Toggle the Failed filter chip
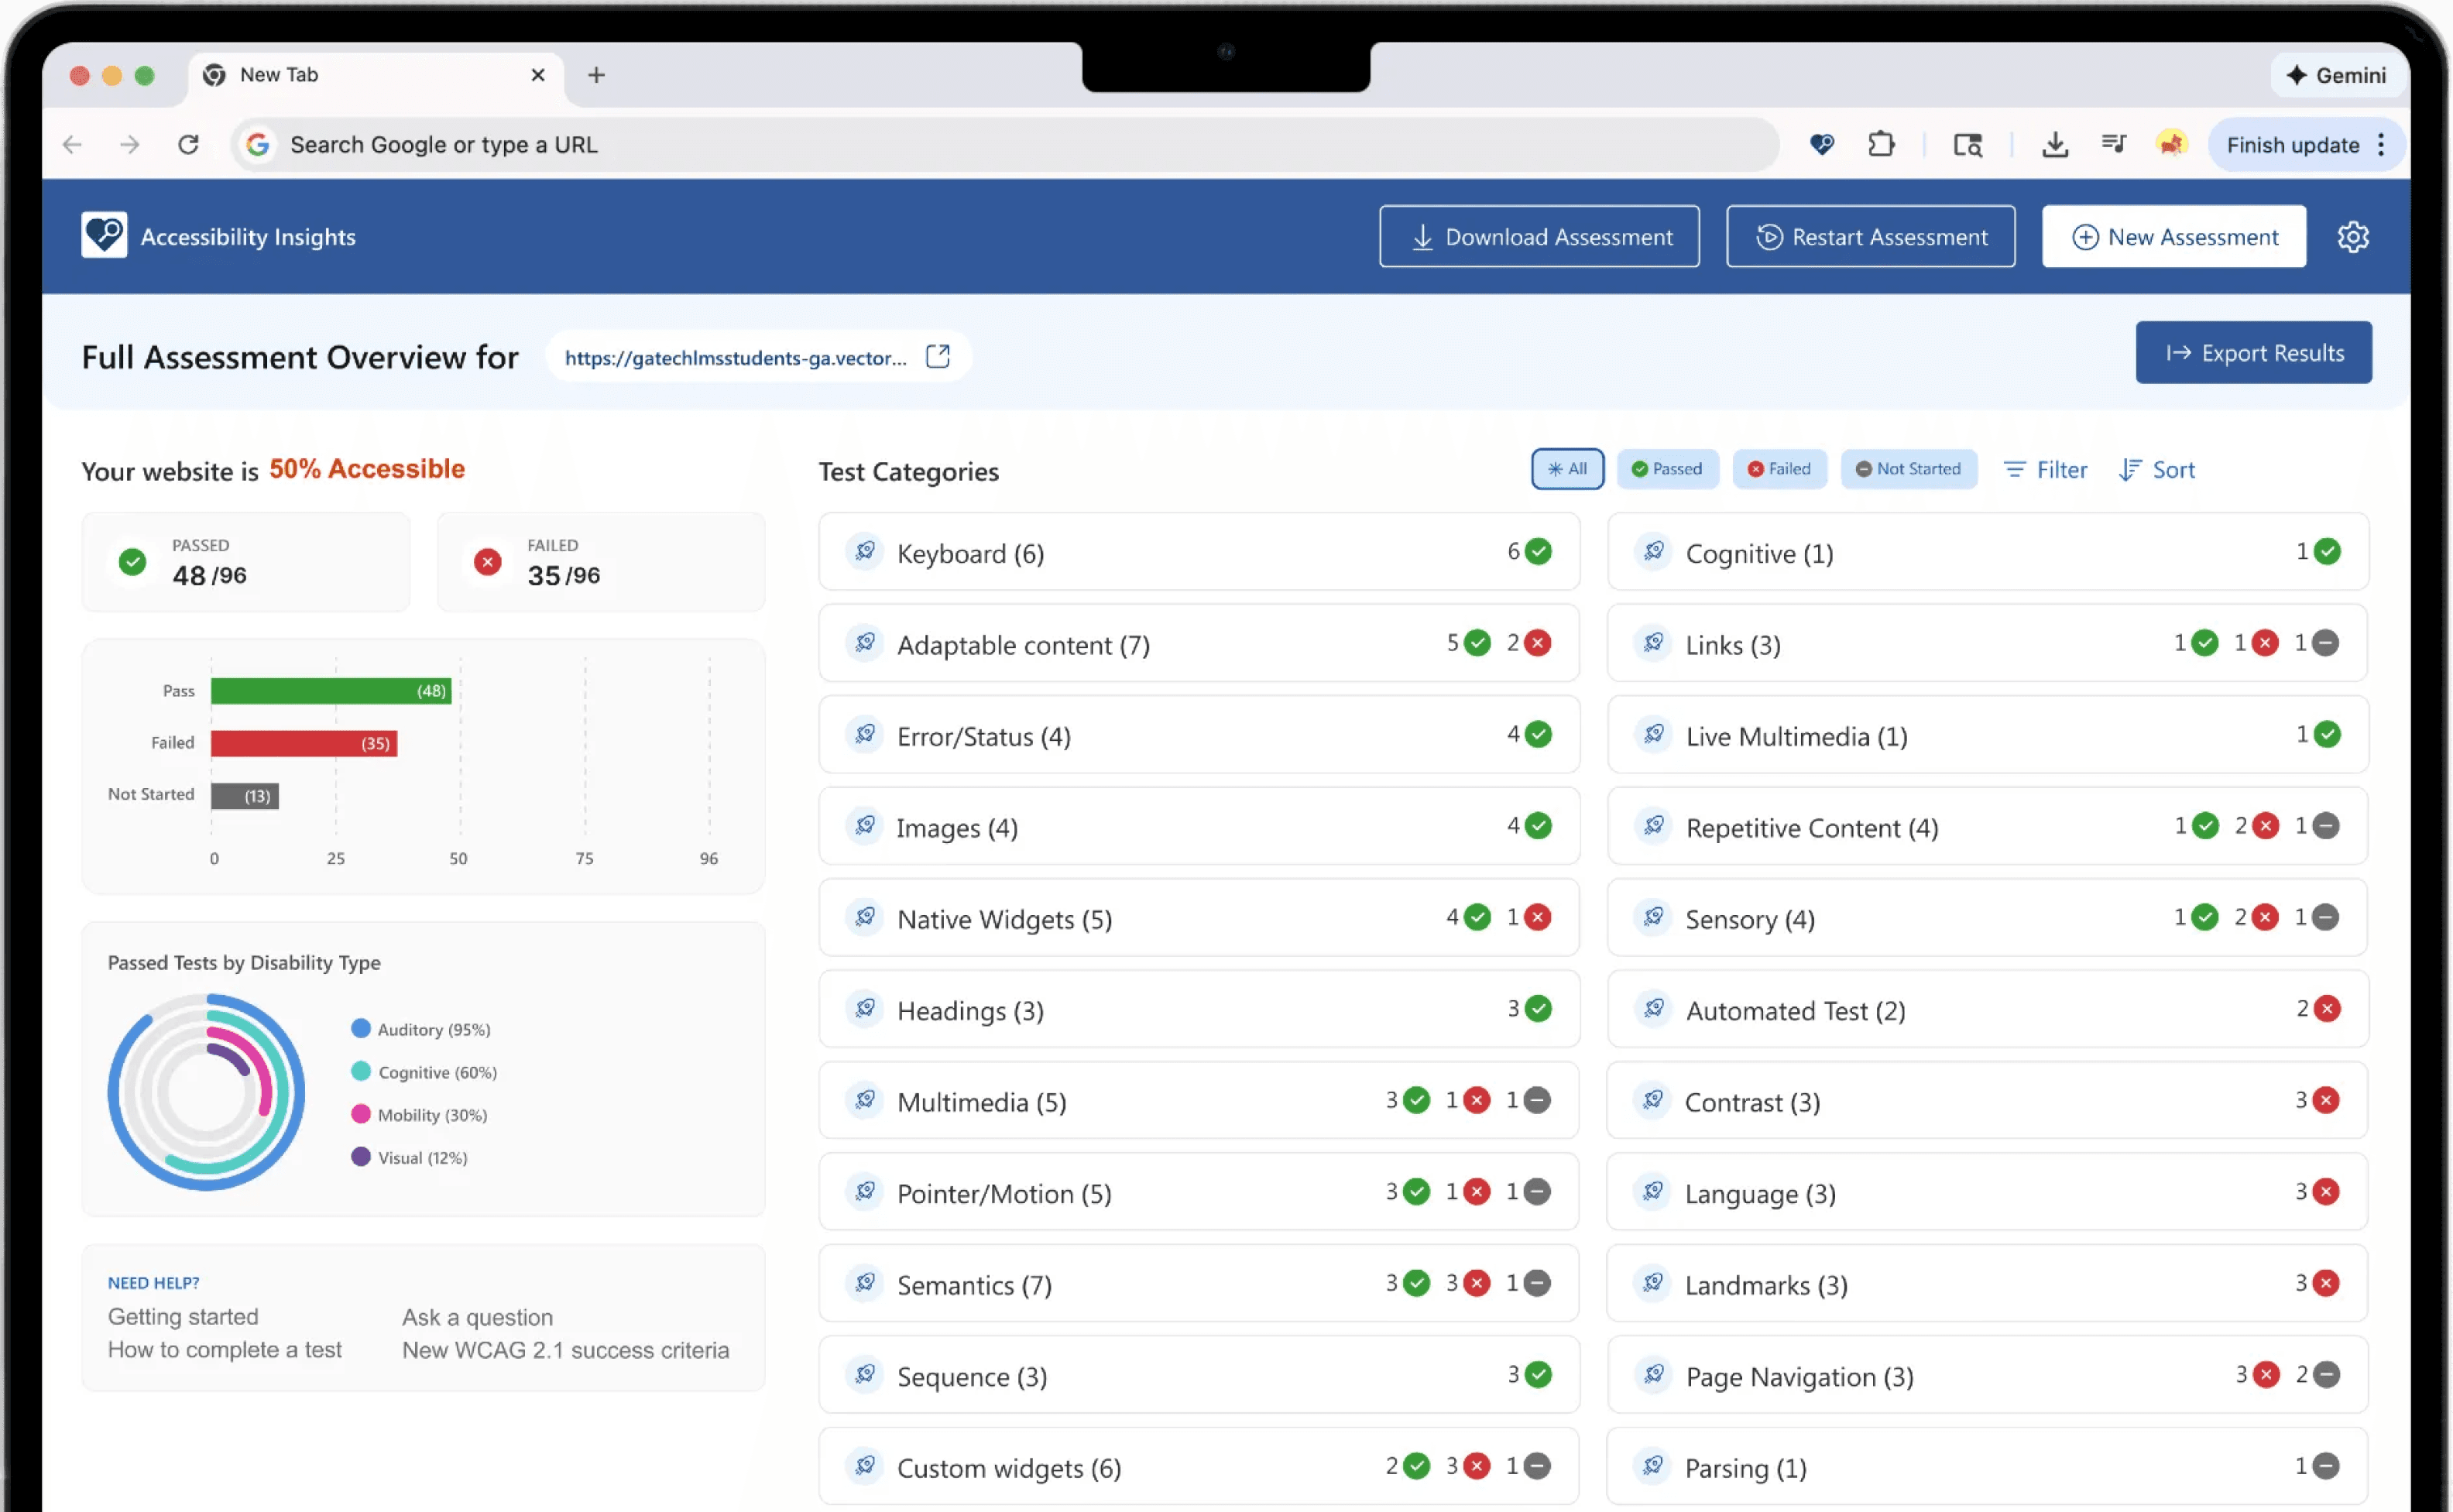Image resolution: width=2453 pixels, height=1512 pixels. point(1779,469)
